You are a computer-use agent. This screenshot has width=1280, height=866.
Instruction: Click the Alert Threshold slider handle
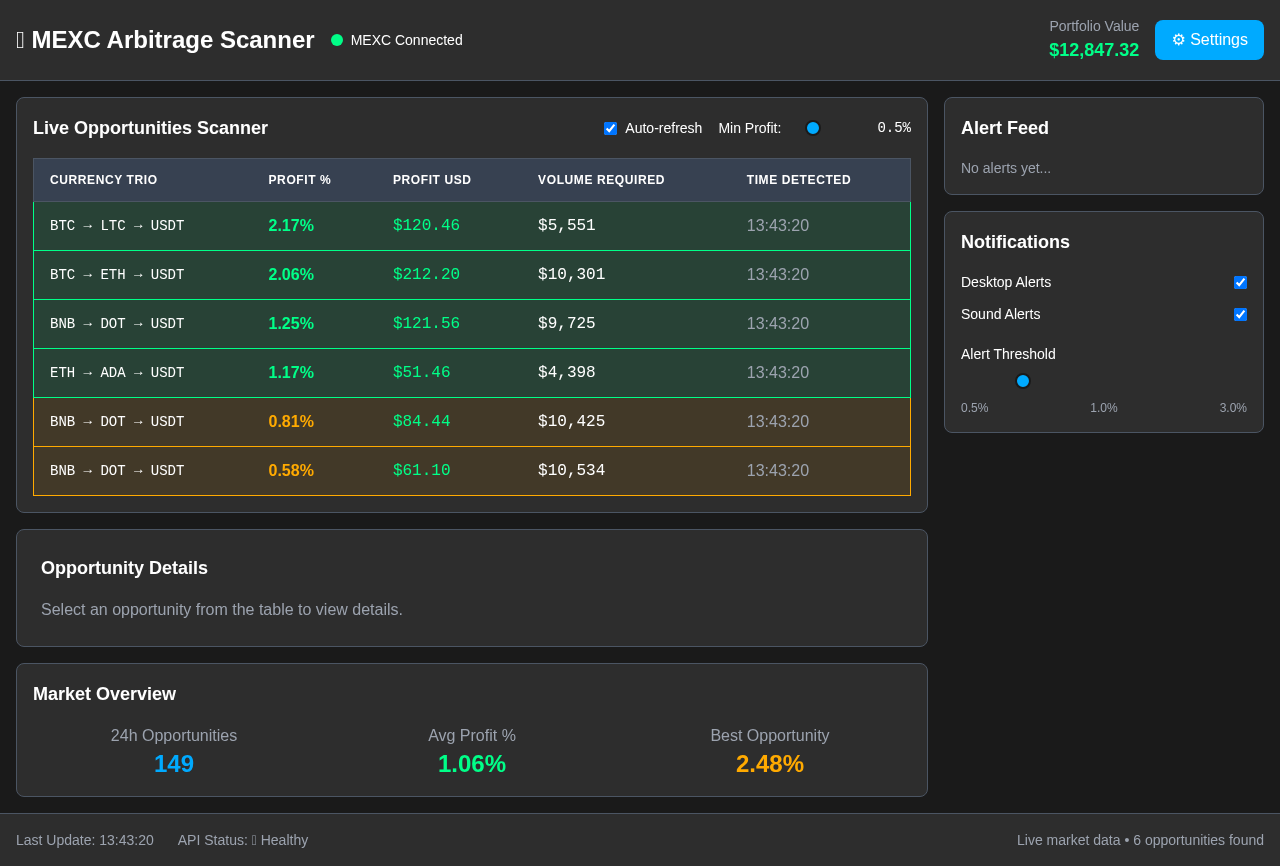[x=1022, y=381]
